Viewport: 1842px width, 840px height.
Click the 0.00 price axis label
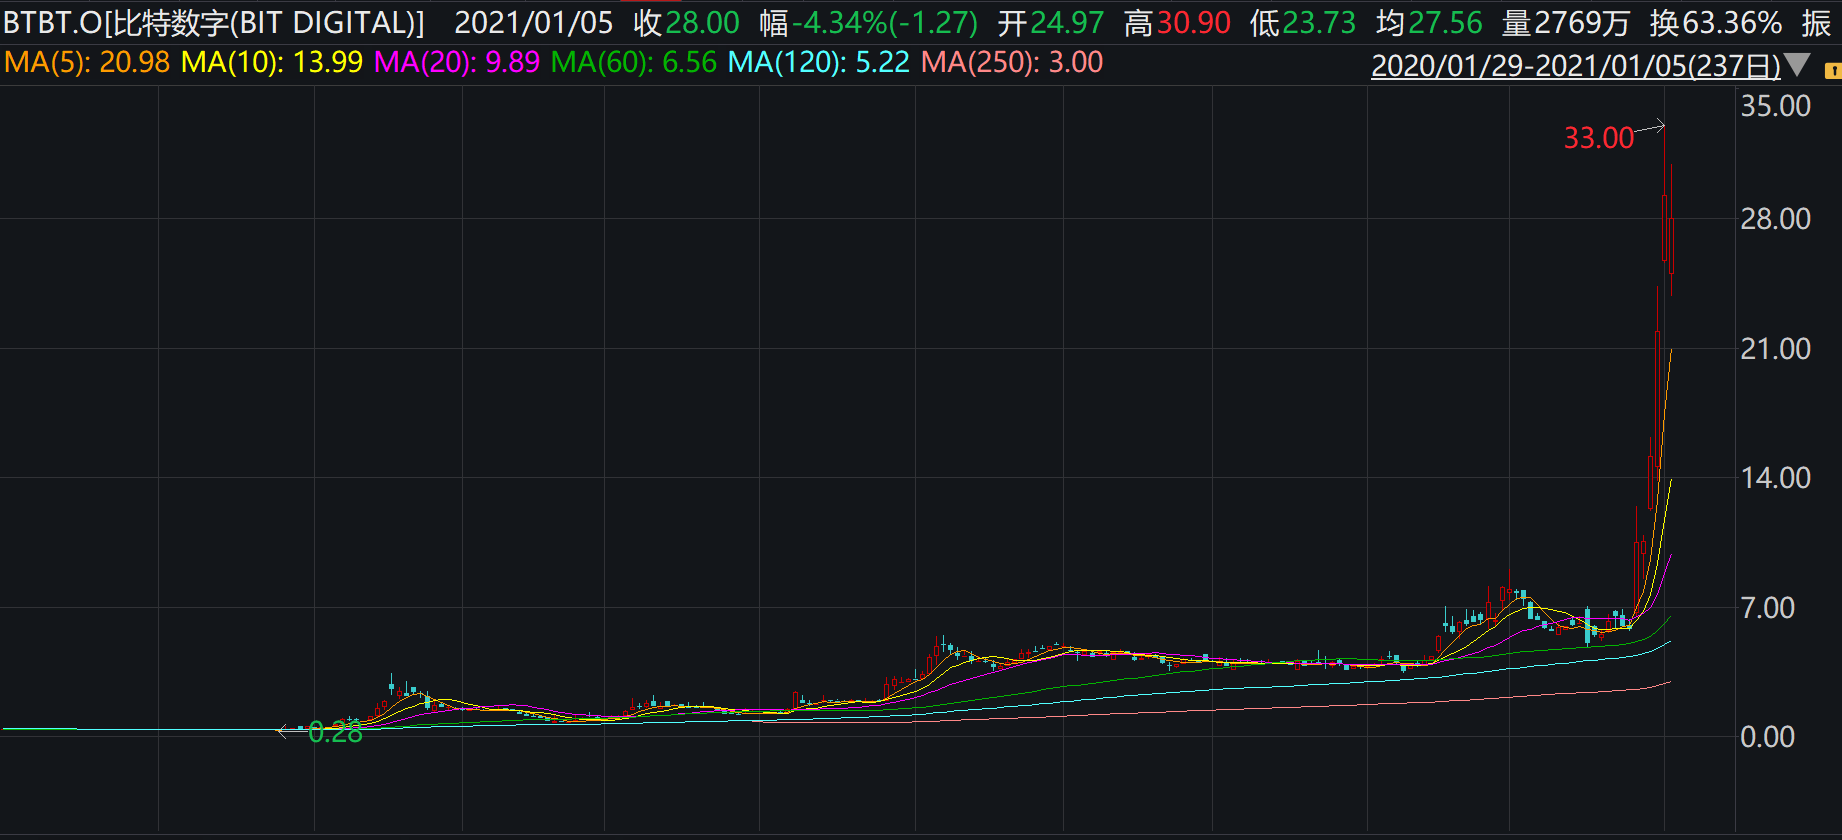[1767, 737]
